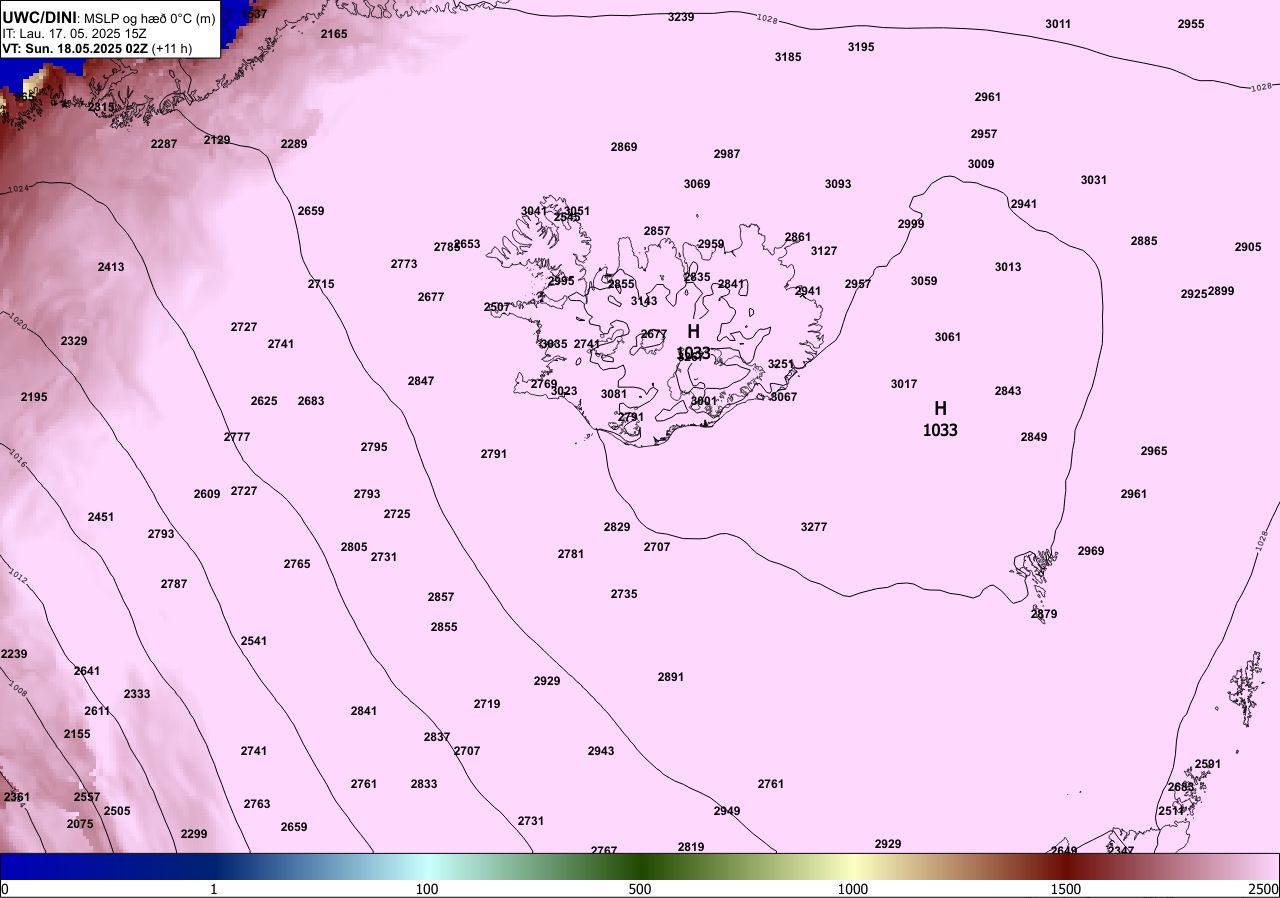The width and height of the screenshot is (1280, 898).
Task: Click the height value 3017
Action: (904, 384)
